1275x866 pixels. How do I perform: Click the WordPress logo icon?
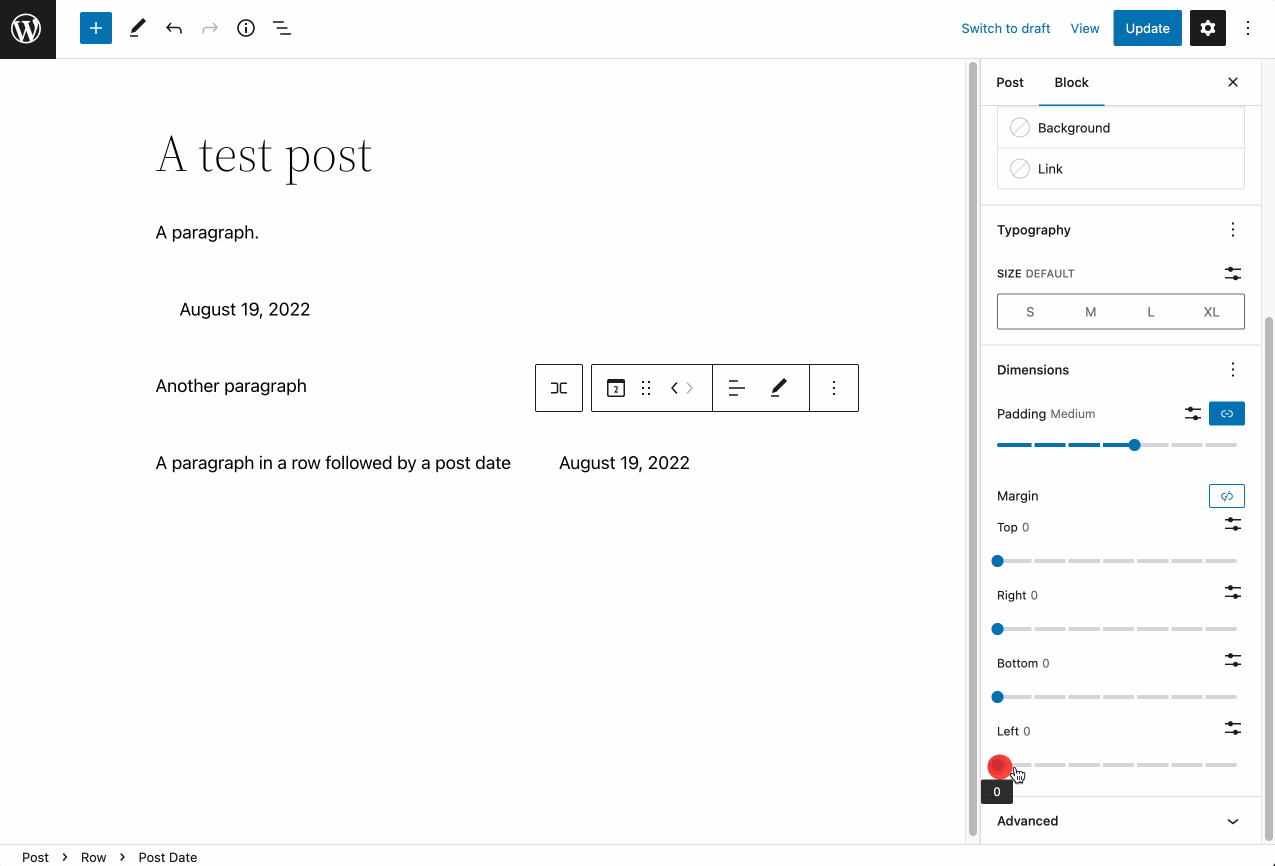coord(27,29)
